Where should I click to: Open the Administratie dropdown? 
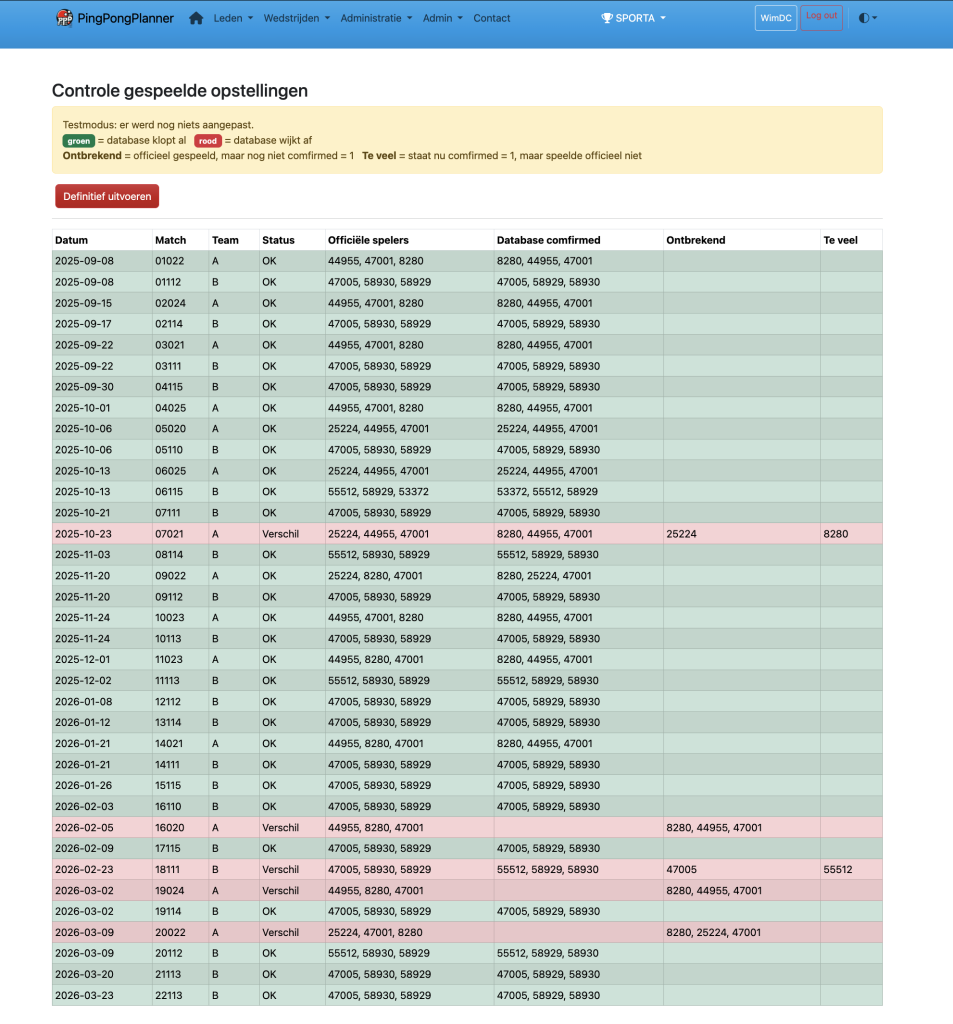point(376,18)
